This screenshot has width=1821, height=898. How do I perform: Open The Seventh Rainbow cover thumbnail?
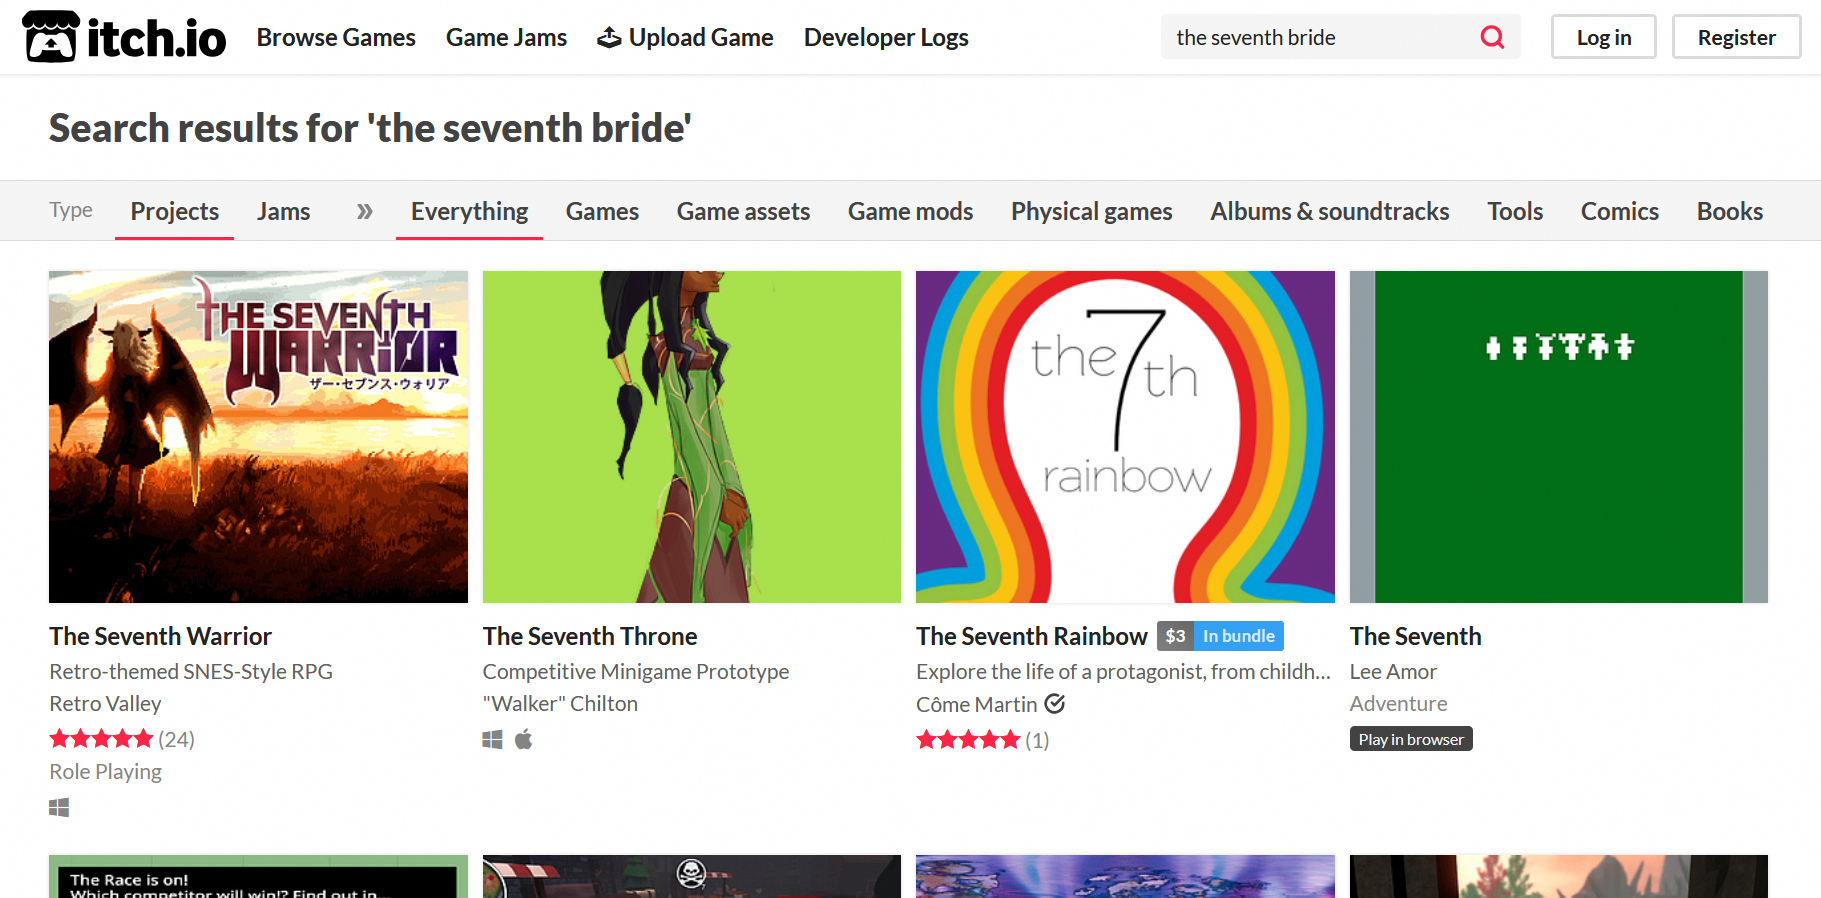coord(1125,436)
